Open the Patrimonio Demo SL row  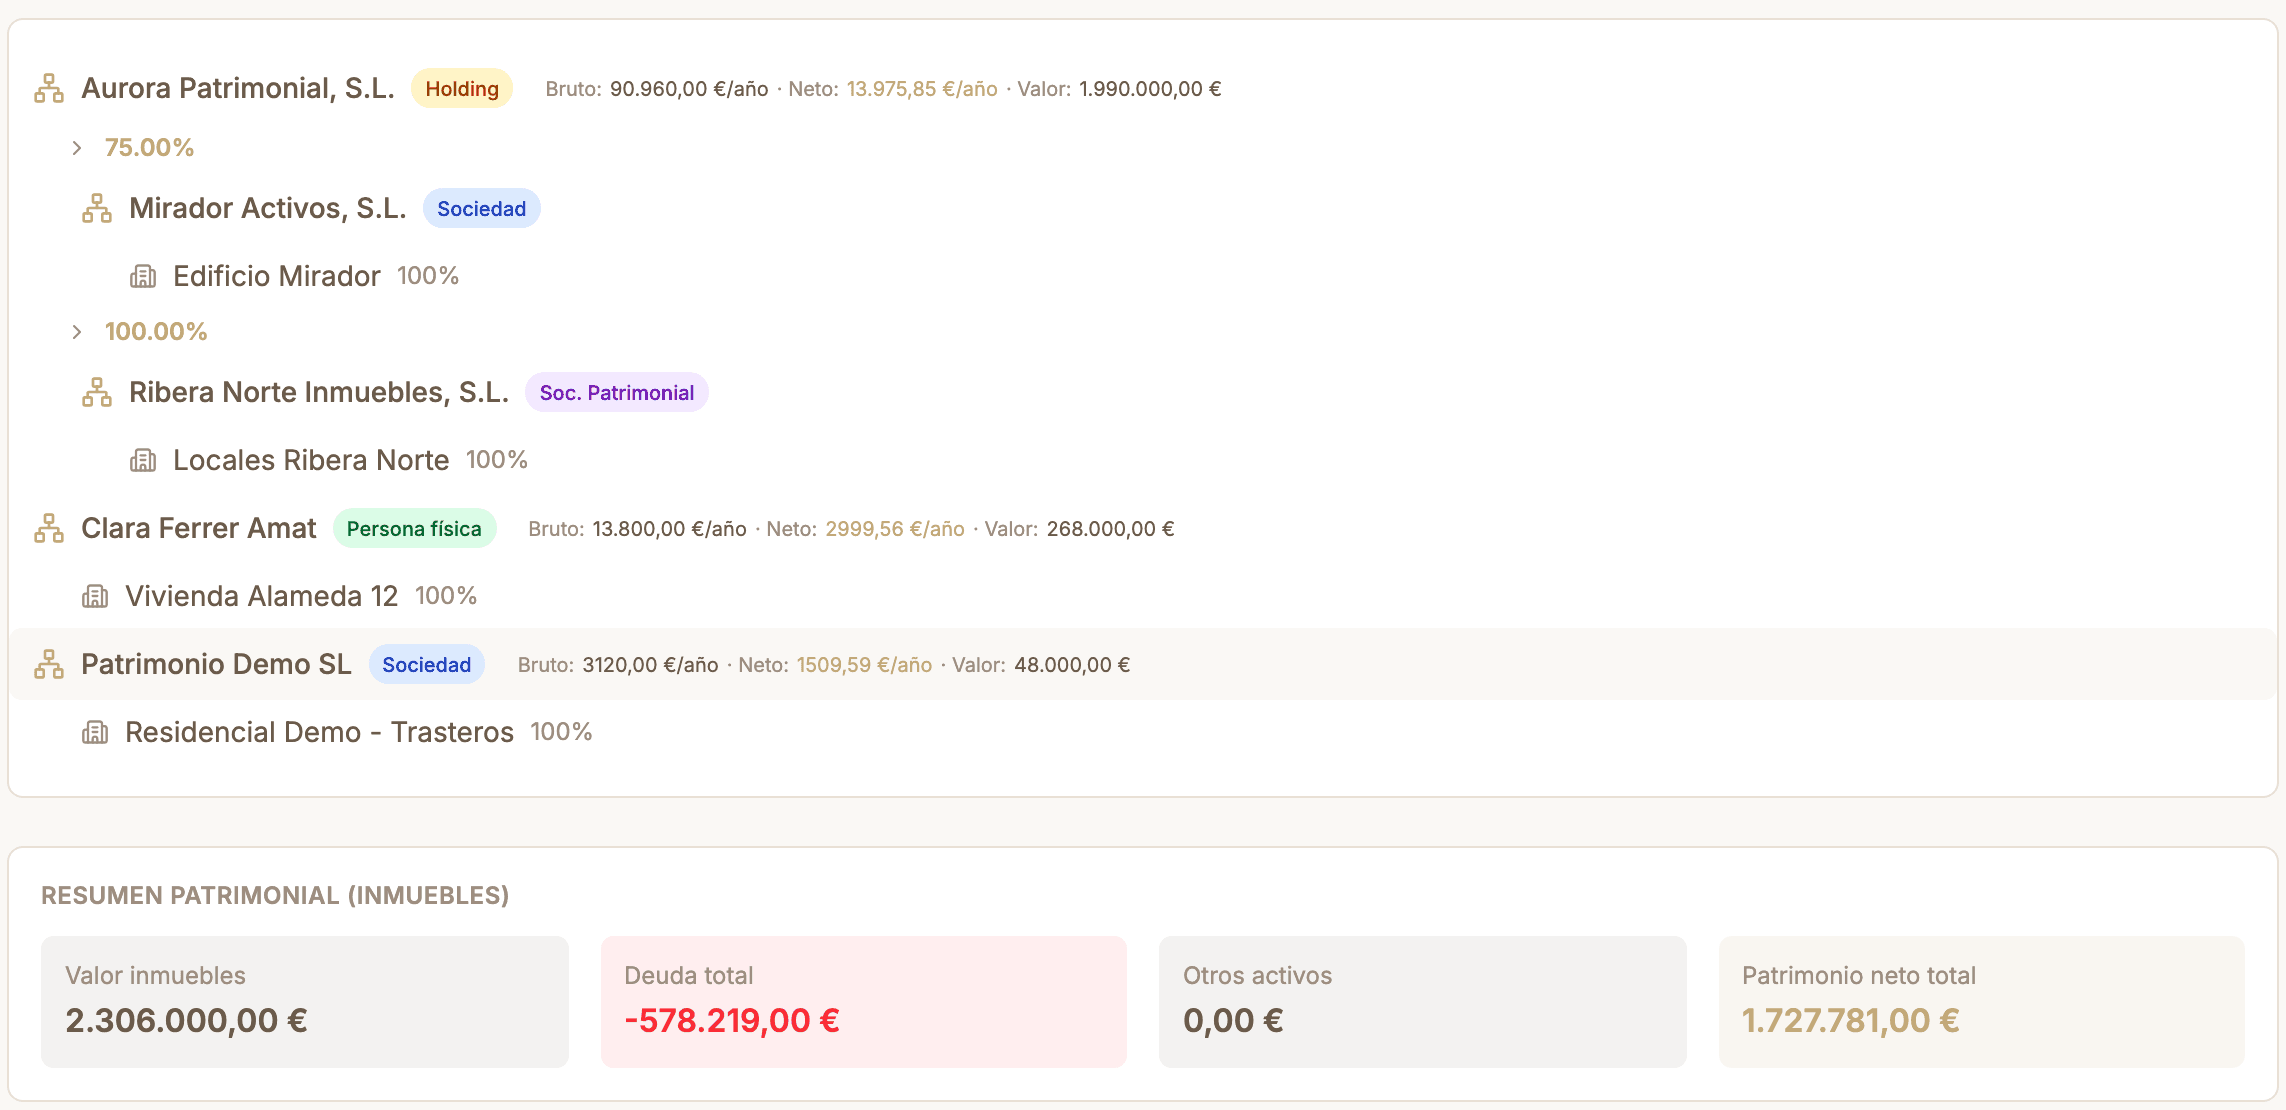tap(1142, 664)
